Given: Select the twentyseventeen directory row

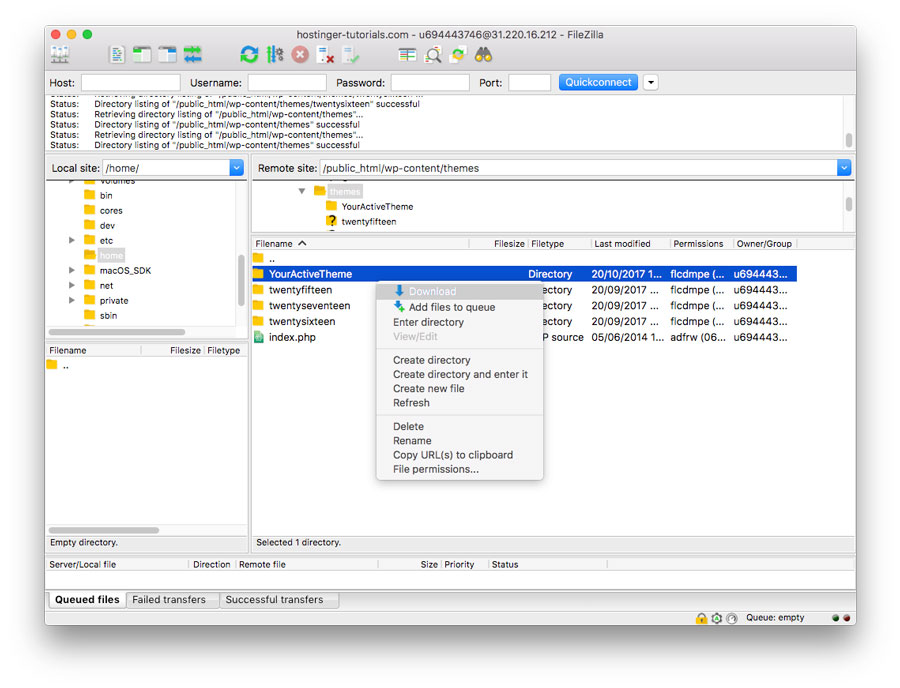Looking at the screenshot, I should click(524, 306).
